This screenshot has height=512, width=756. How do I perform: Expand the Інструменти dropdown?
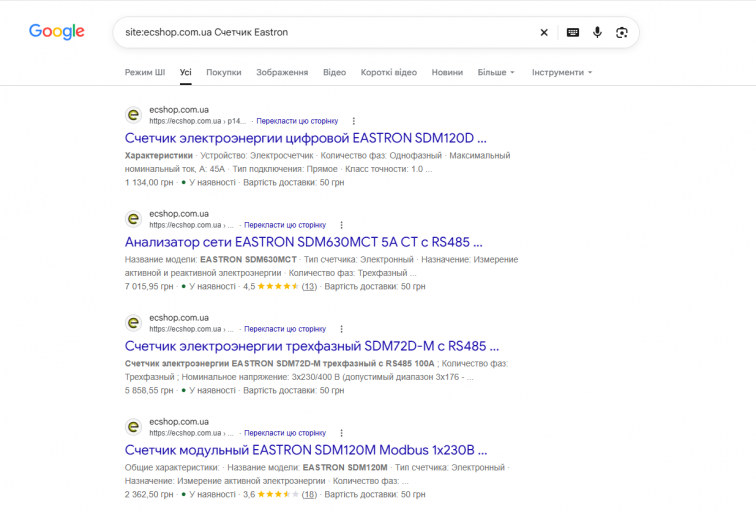coord(562,72)
